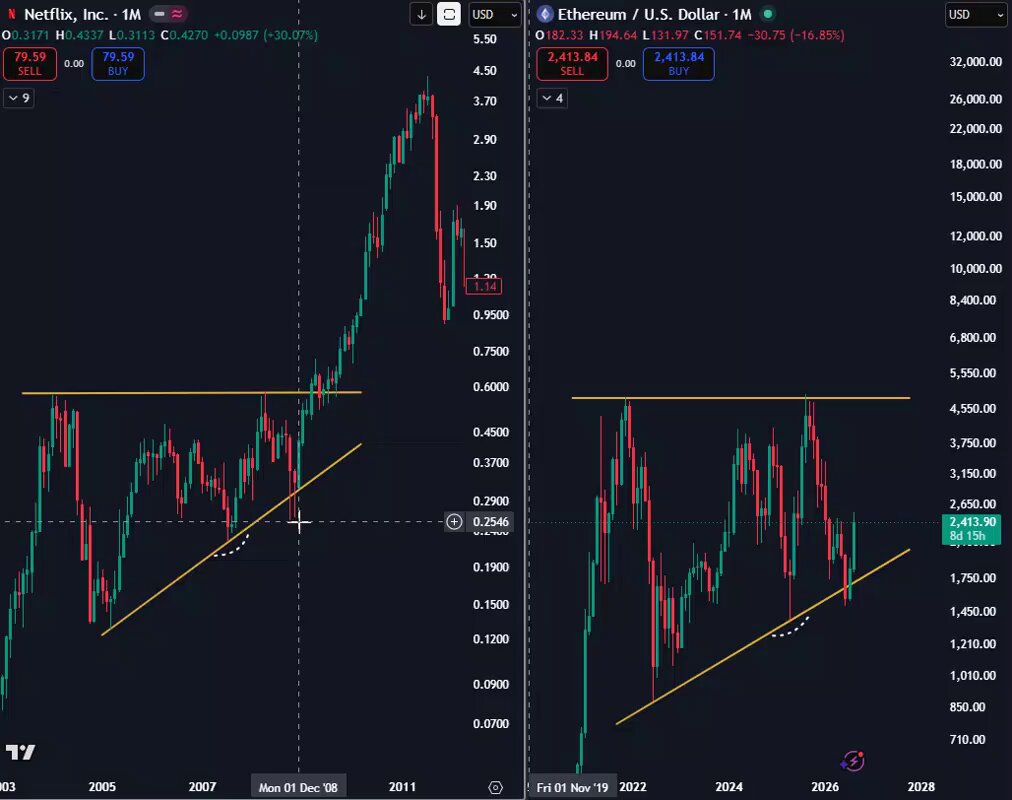Click 2028 on the Ethereum time axis

[x=921, y=787]
